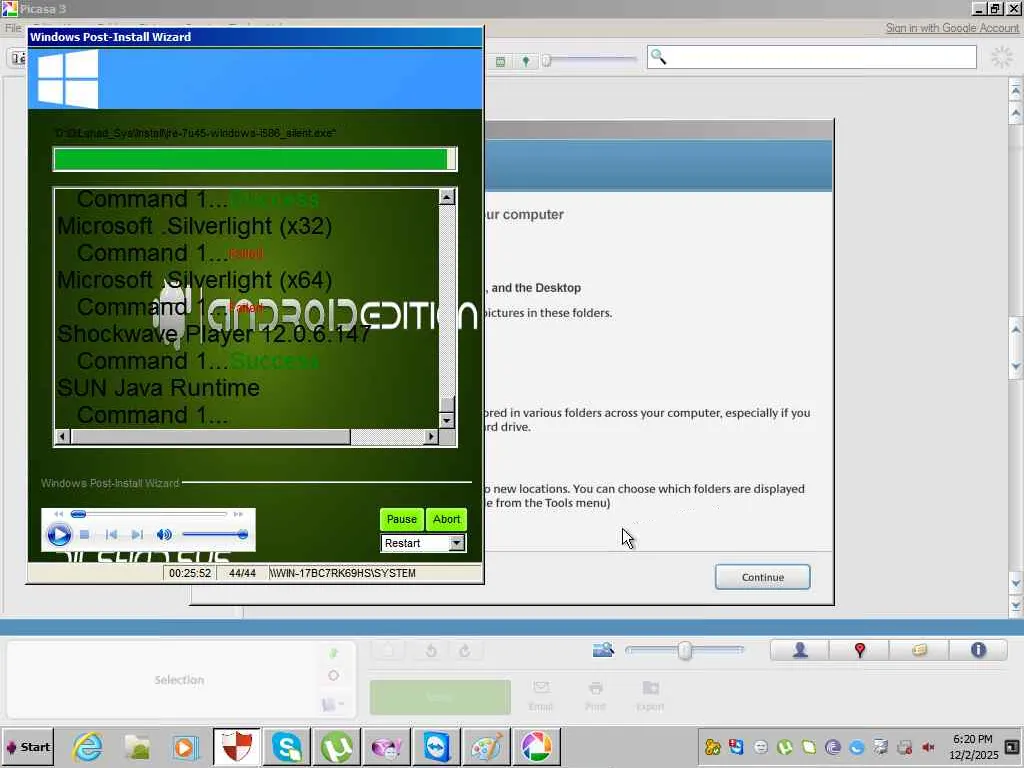
Task: Open Skype from the taskbar
Action: pyautogui.click(x=287, y=747)
